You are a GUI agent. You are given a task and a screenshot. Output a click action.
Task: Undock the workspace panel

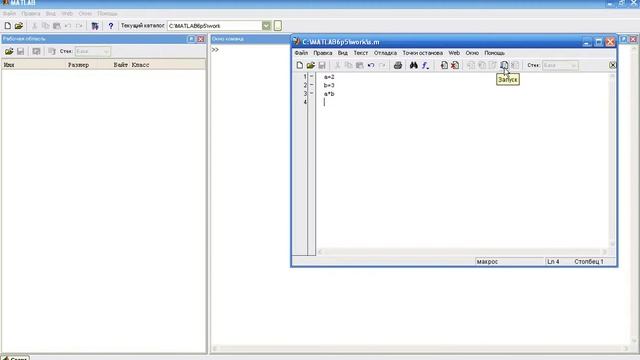click(x=191, y=39)
